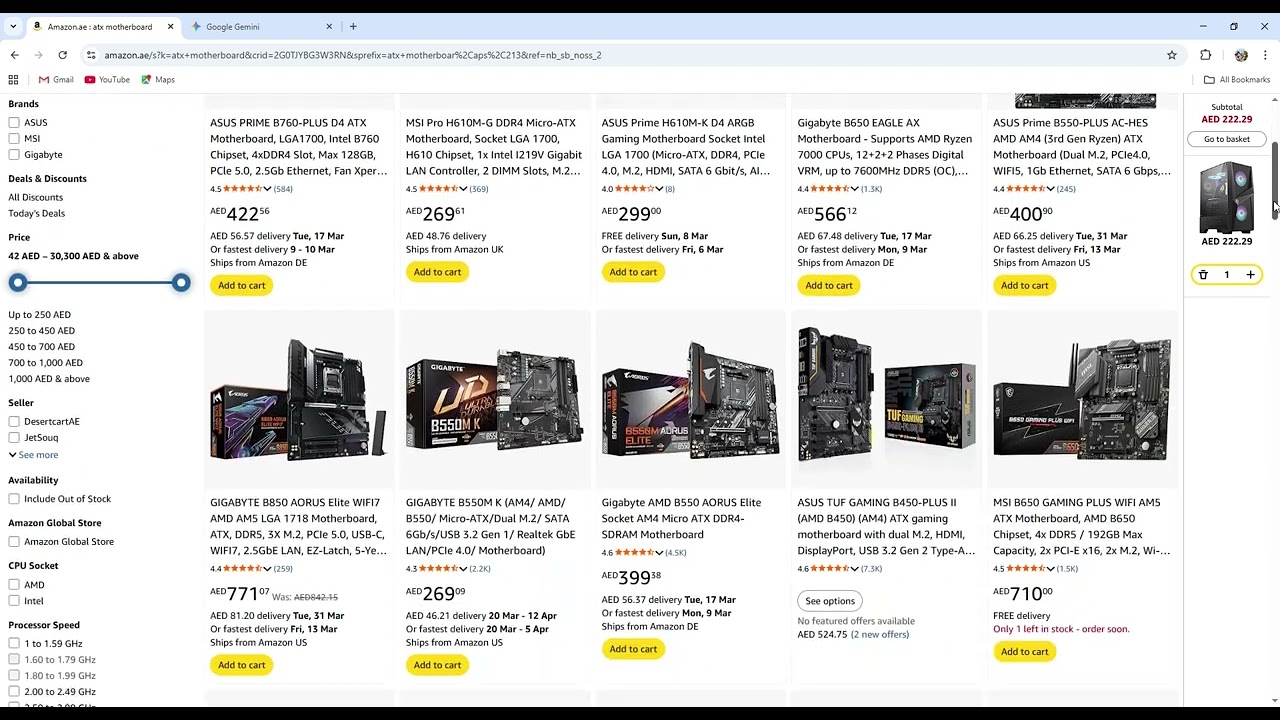Click minimum price slider handle
The width and height of the screenshot is (1280, 720).
[17, 283]
